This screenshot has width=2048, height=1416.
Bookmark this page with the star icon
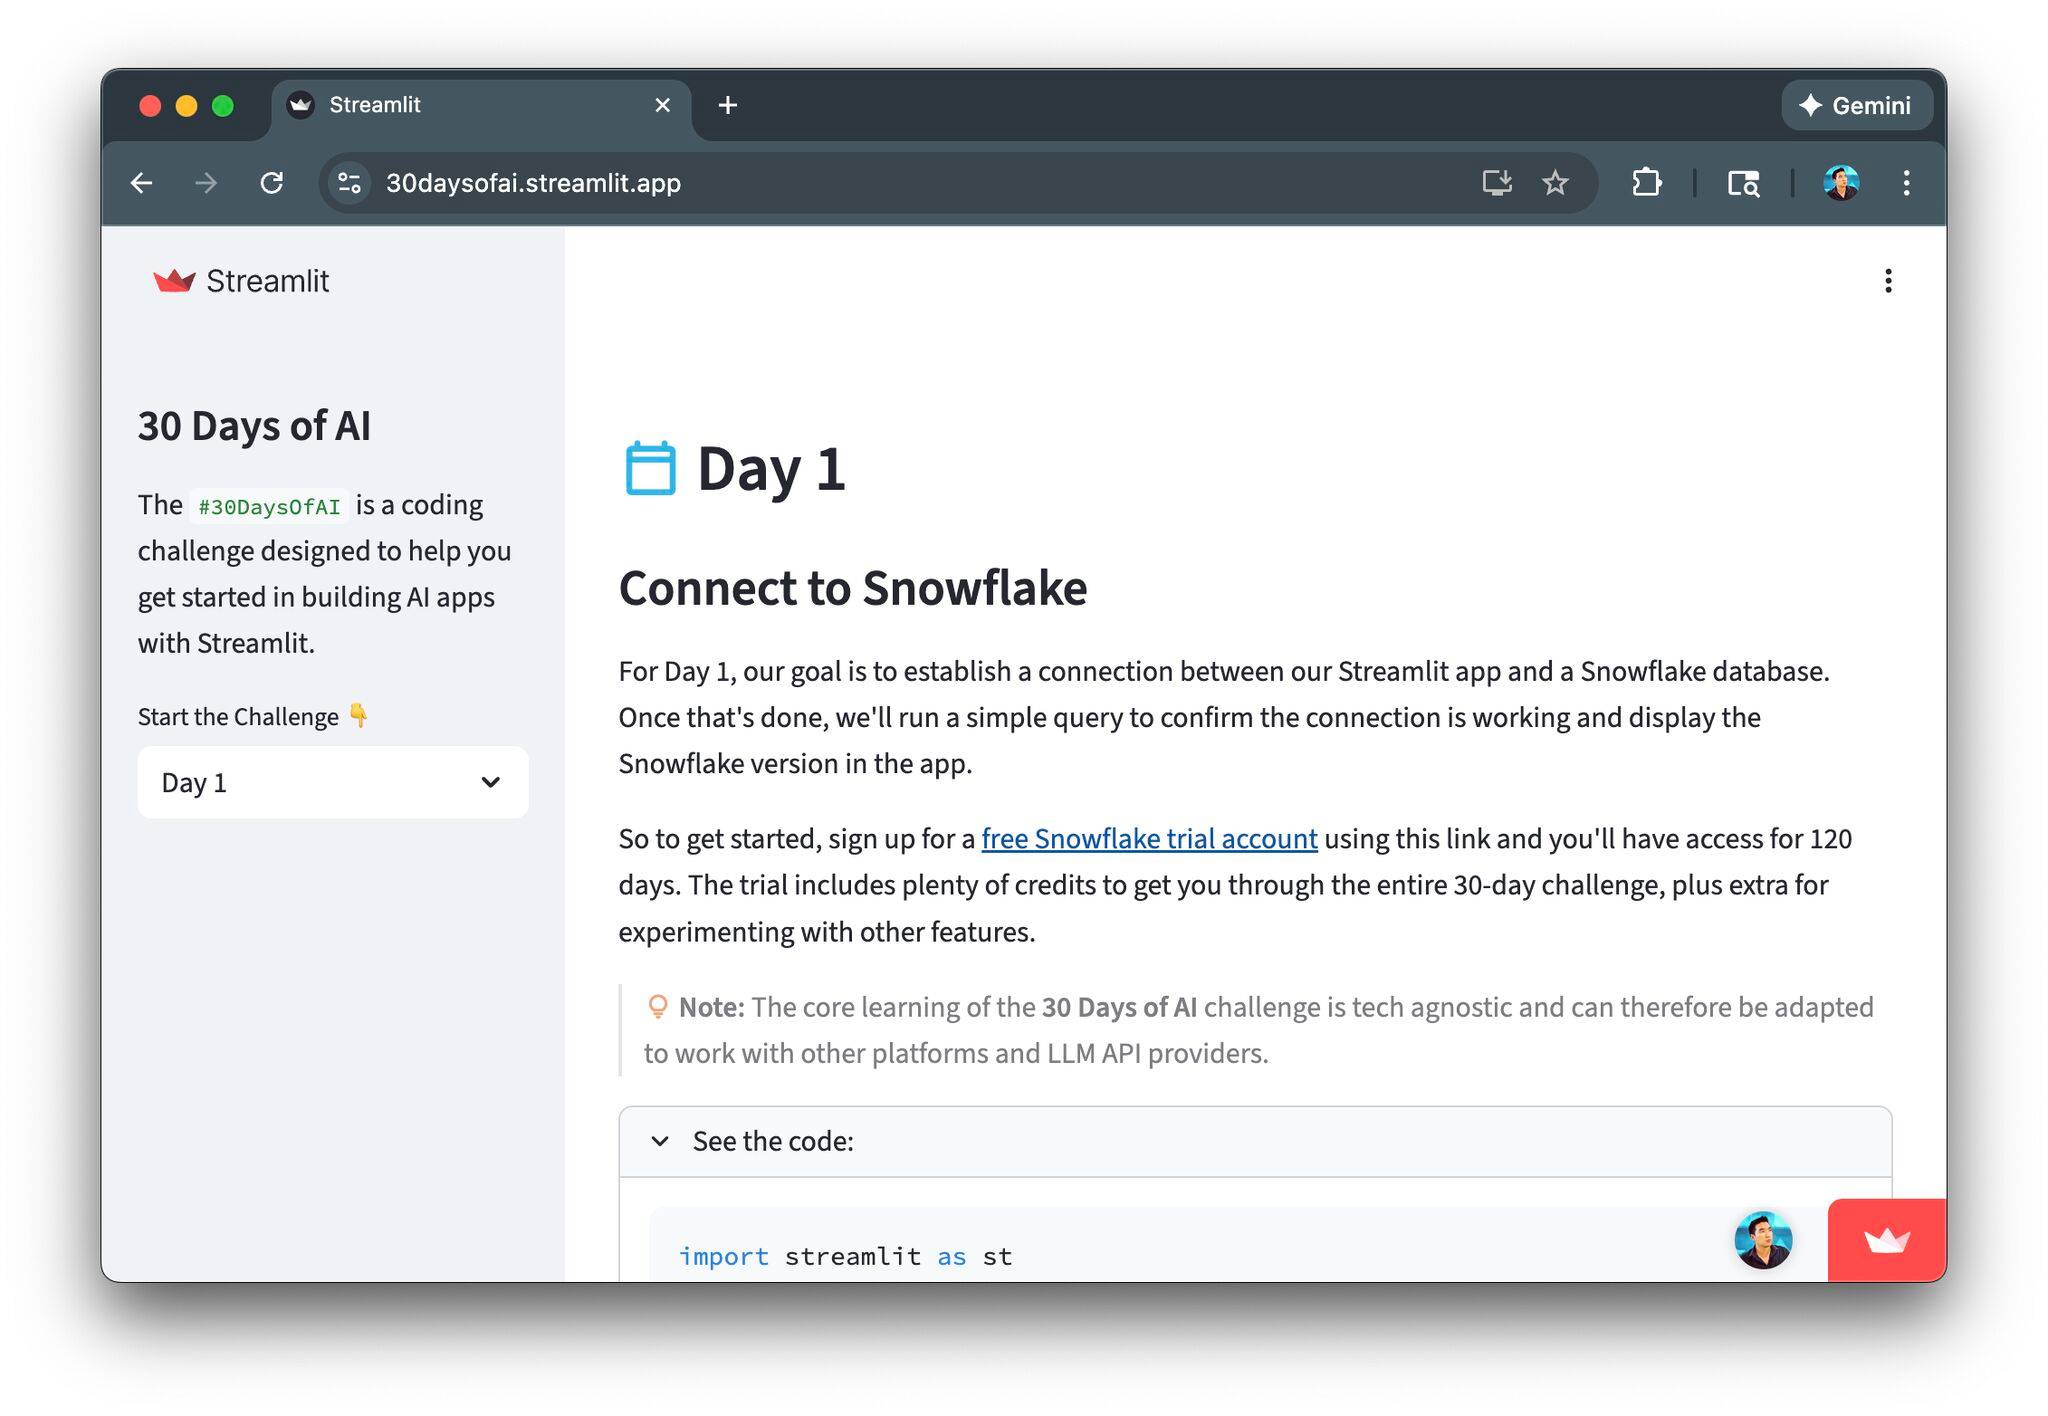1555,183
